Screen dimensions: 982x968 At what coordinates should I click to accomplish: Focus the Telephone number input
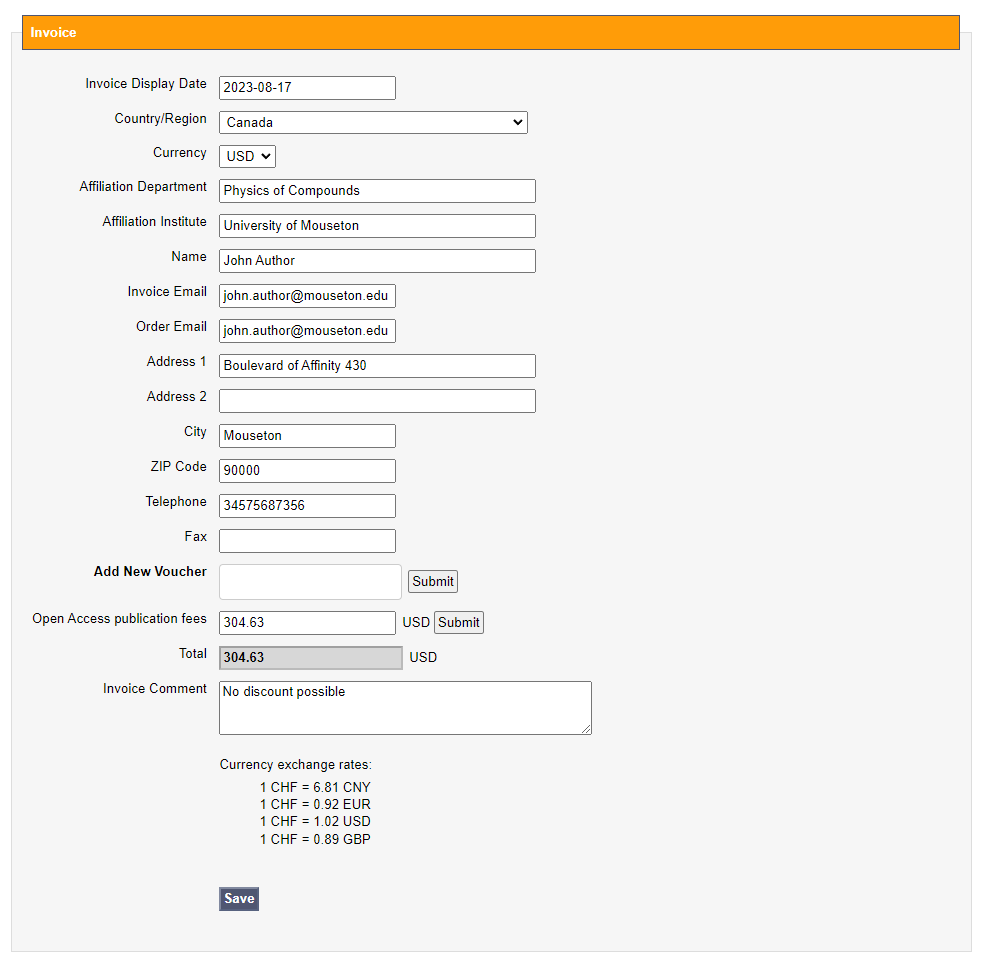(x=307, y=506)
